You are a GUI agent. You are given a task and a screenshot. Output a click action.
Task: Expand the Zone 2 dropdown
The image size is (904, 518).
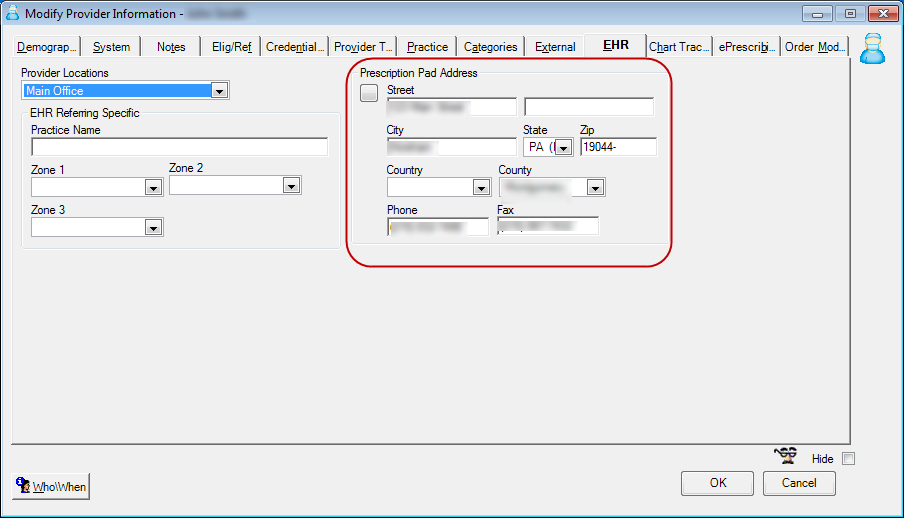(x=291, y=186)
